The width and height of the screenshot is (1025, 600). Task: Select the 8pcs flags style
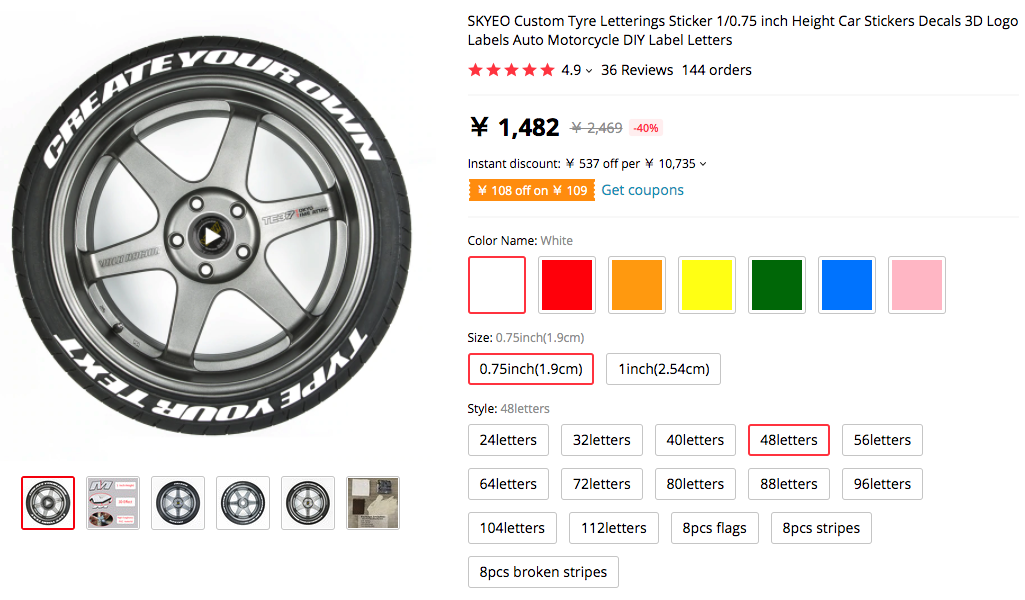click(x=714, y=528)
